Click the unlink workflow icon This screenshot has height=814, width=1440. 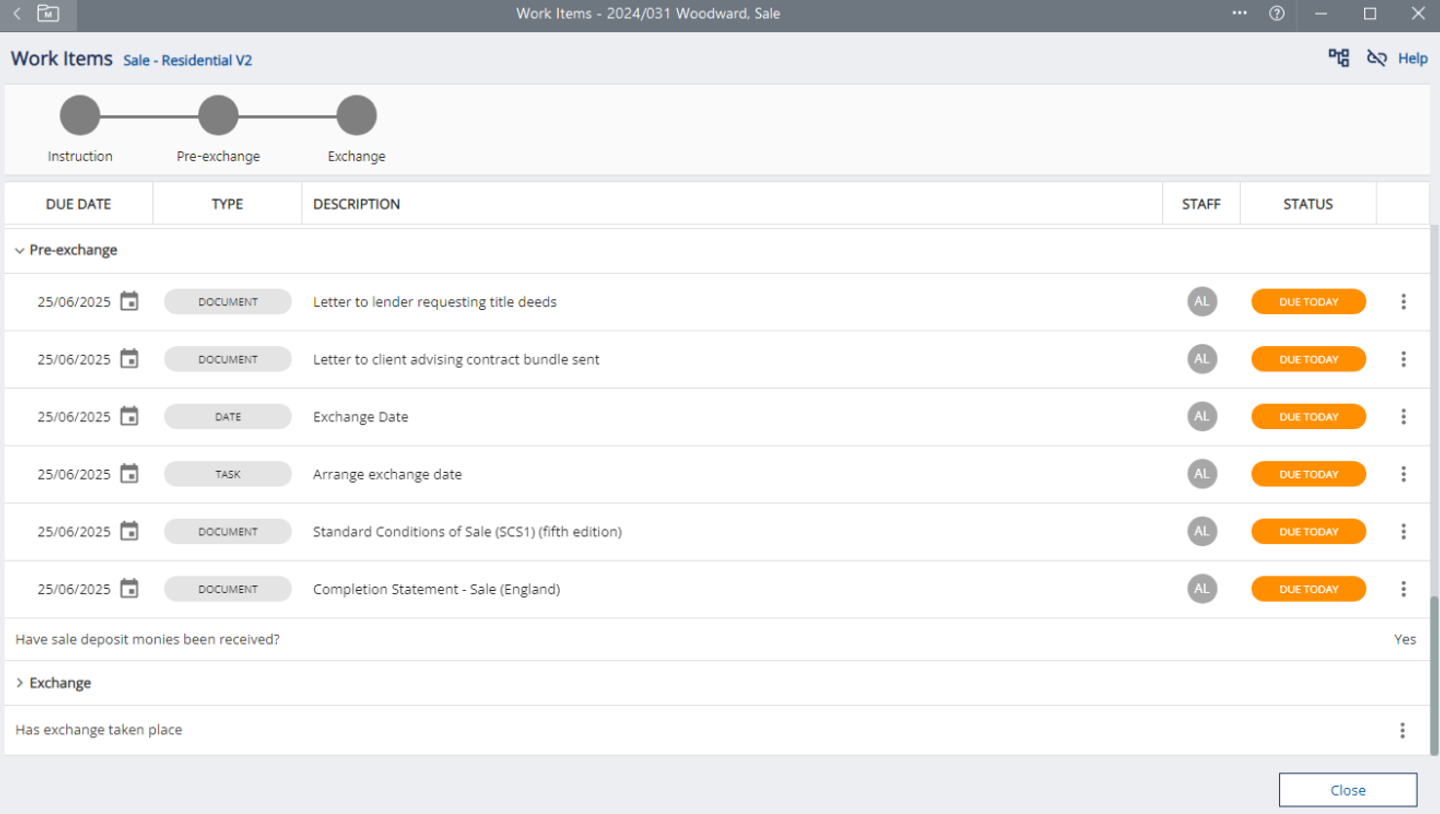[x=1376, y=58]
